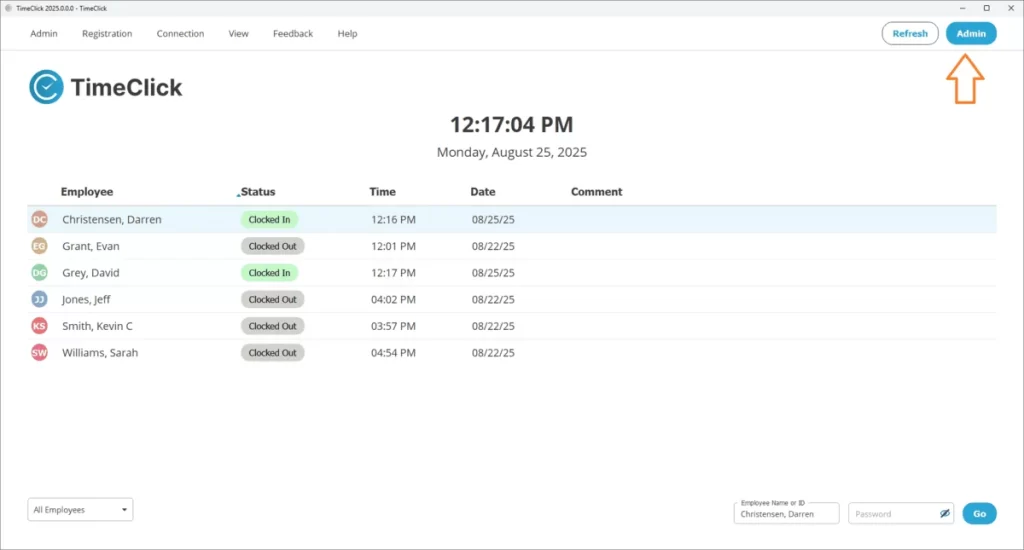This screenshot has height=550, width=1024.
Task: Toggle password visibility eye icon
Action: [x=944, y=513]
